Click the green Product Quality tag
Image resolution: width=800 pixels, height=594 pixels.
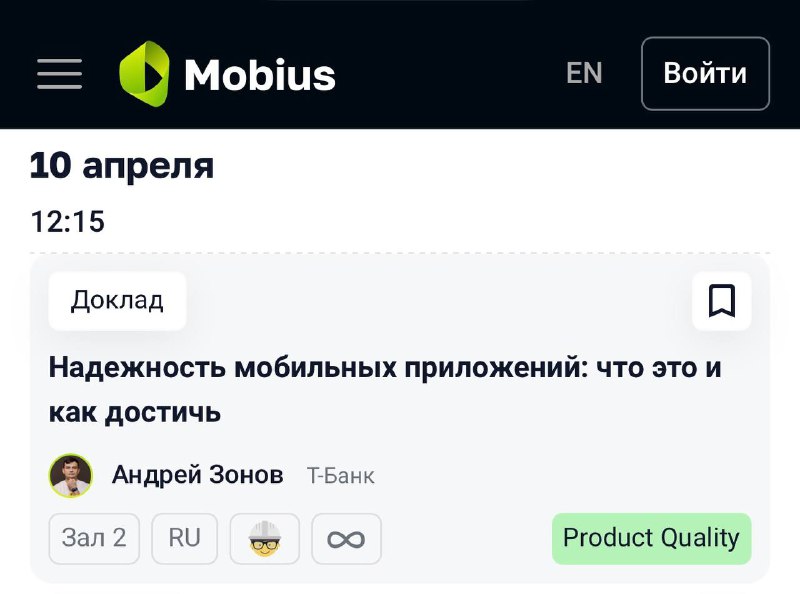(652, 538)
